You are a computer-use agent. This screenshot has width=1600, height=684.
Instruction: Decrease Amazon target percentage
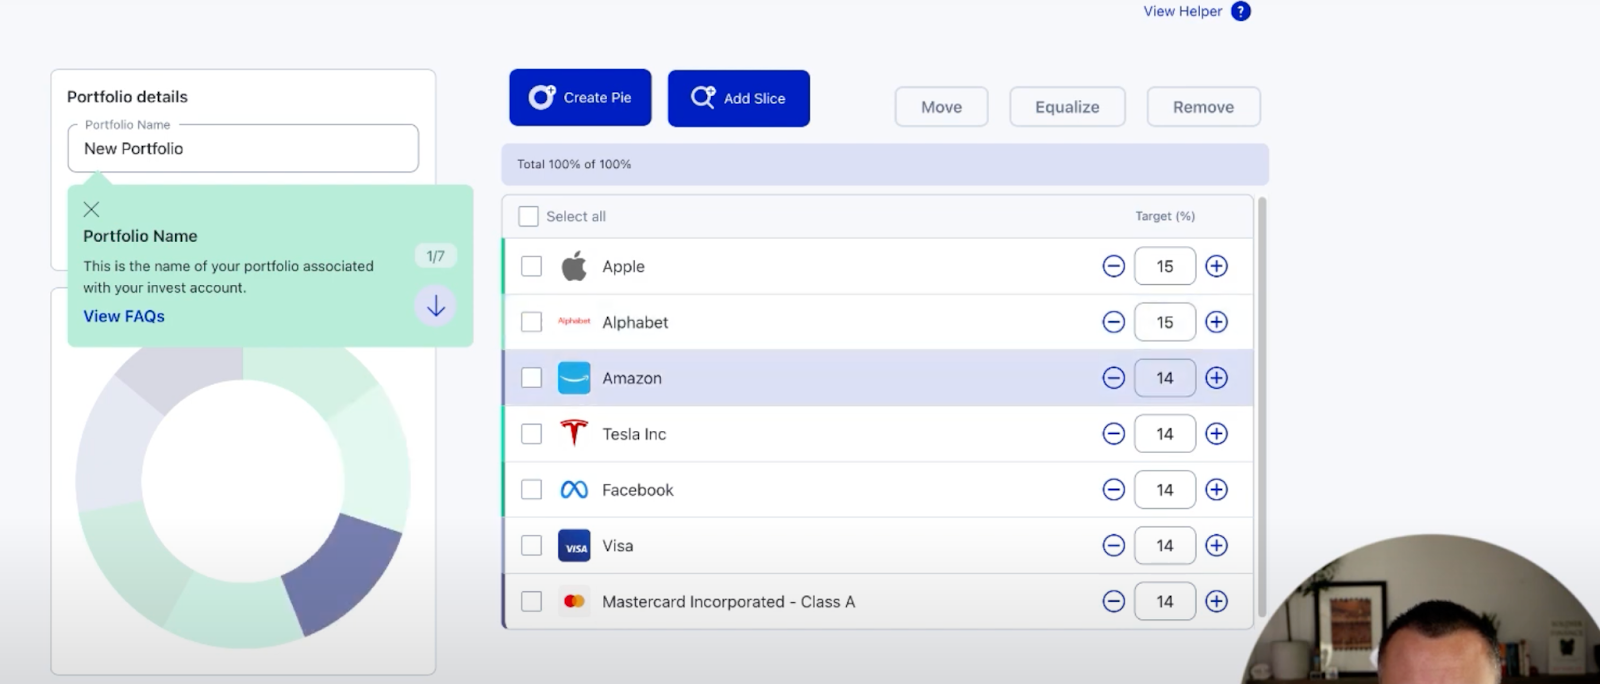coord(1113,378)
